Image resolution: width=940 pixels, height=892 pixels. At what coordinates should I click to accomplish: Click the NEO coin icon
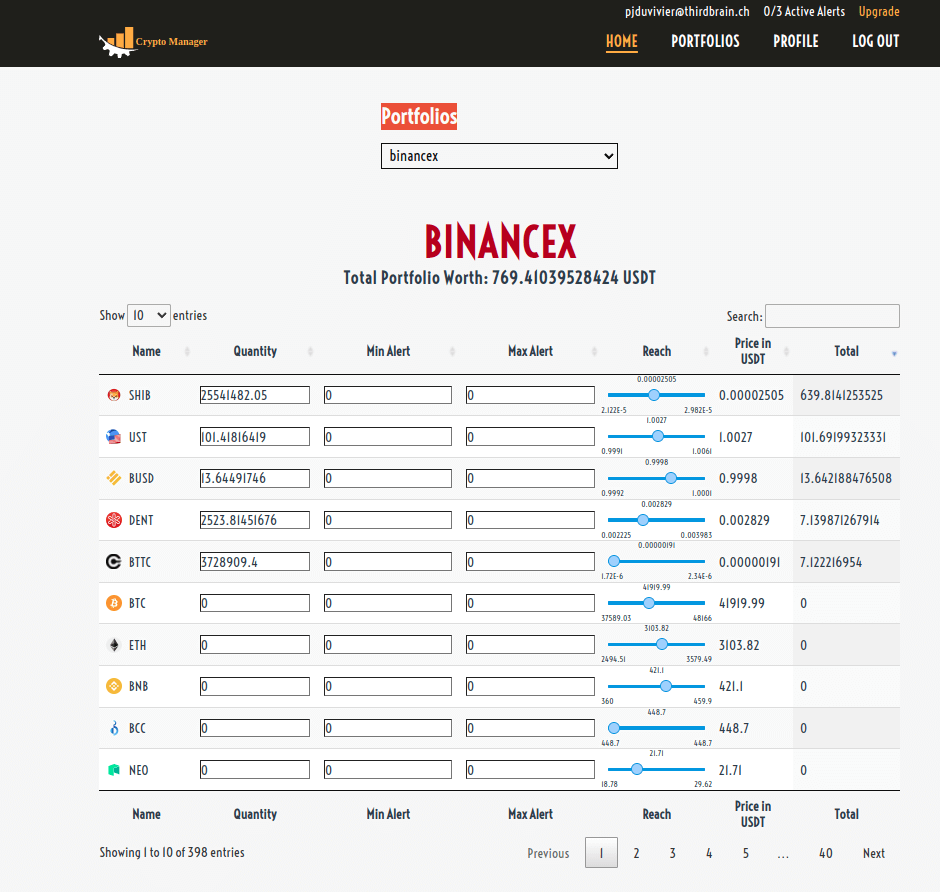pyautogui.click(x=114, y=770)
